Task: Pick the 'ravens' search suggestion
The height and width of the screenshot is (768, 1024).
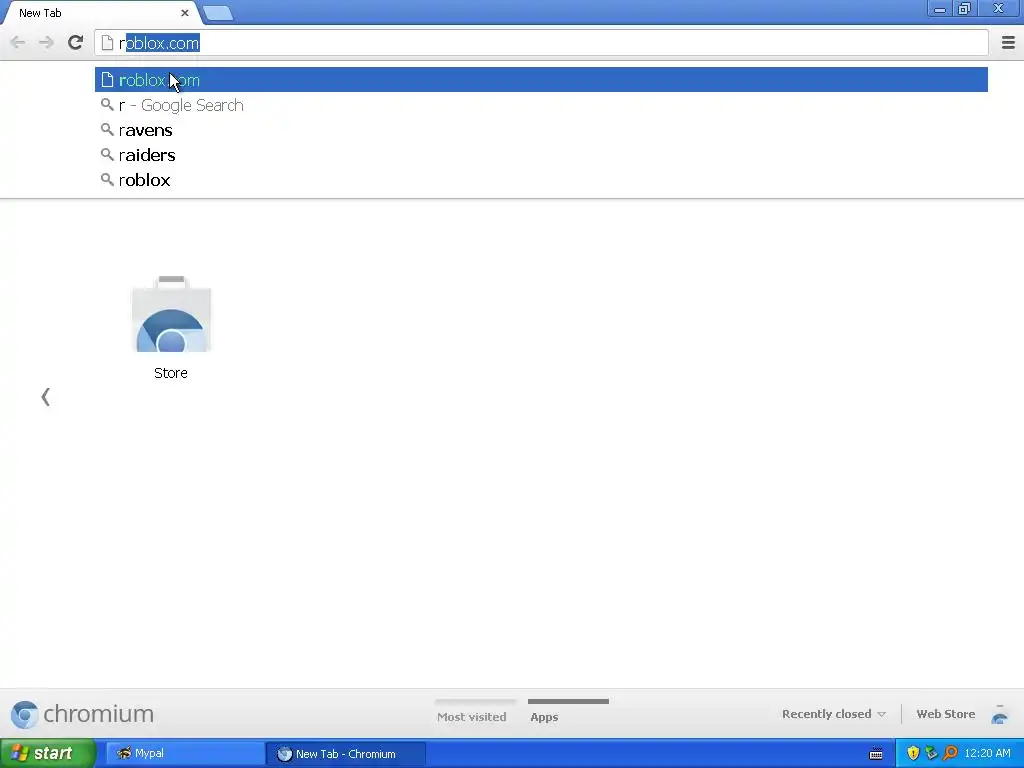Action: [541, 130]
